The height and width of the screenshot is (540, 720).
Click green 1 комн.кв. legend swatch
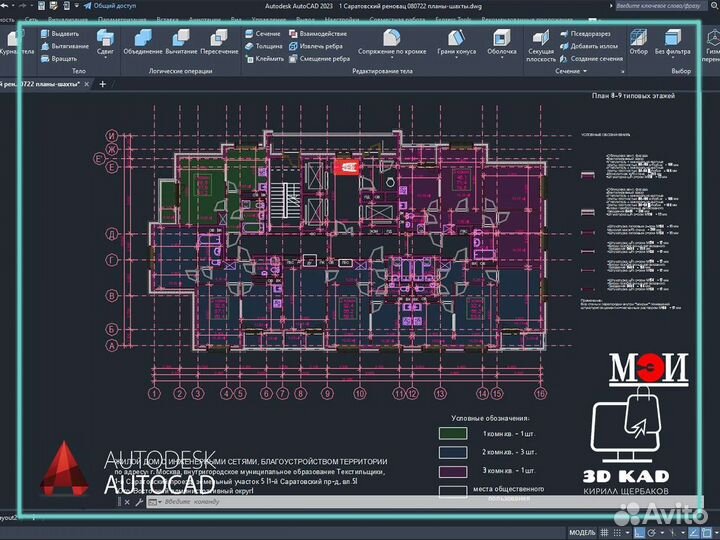click(453, 433)
